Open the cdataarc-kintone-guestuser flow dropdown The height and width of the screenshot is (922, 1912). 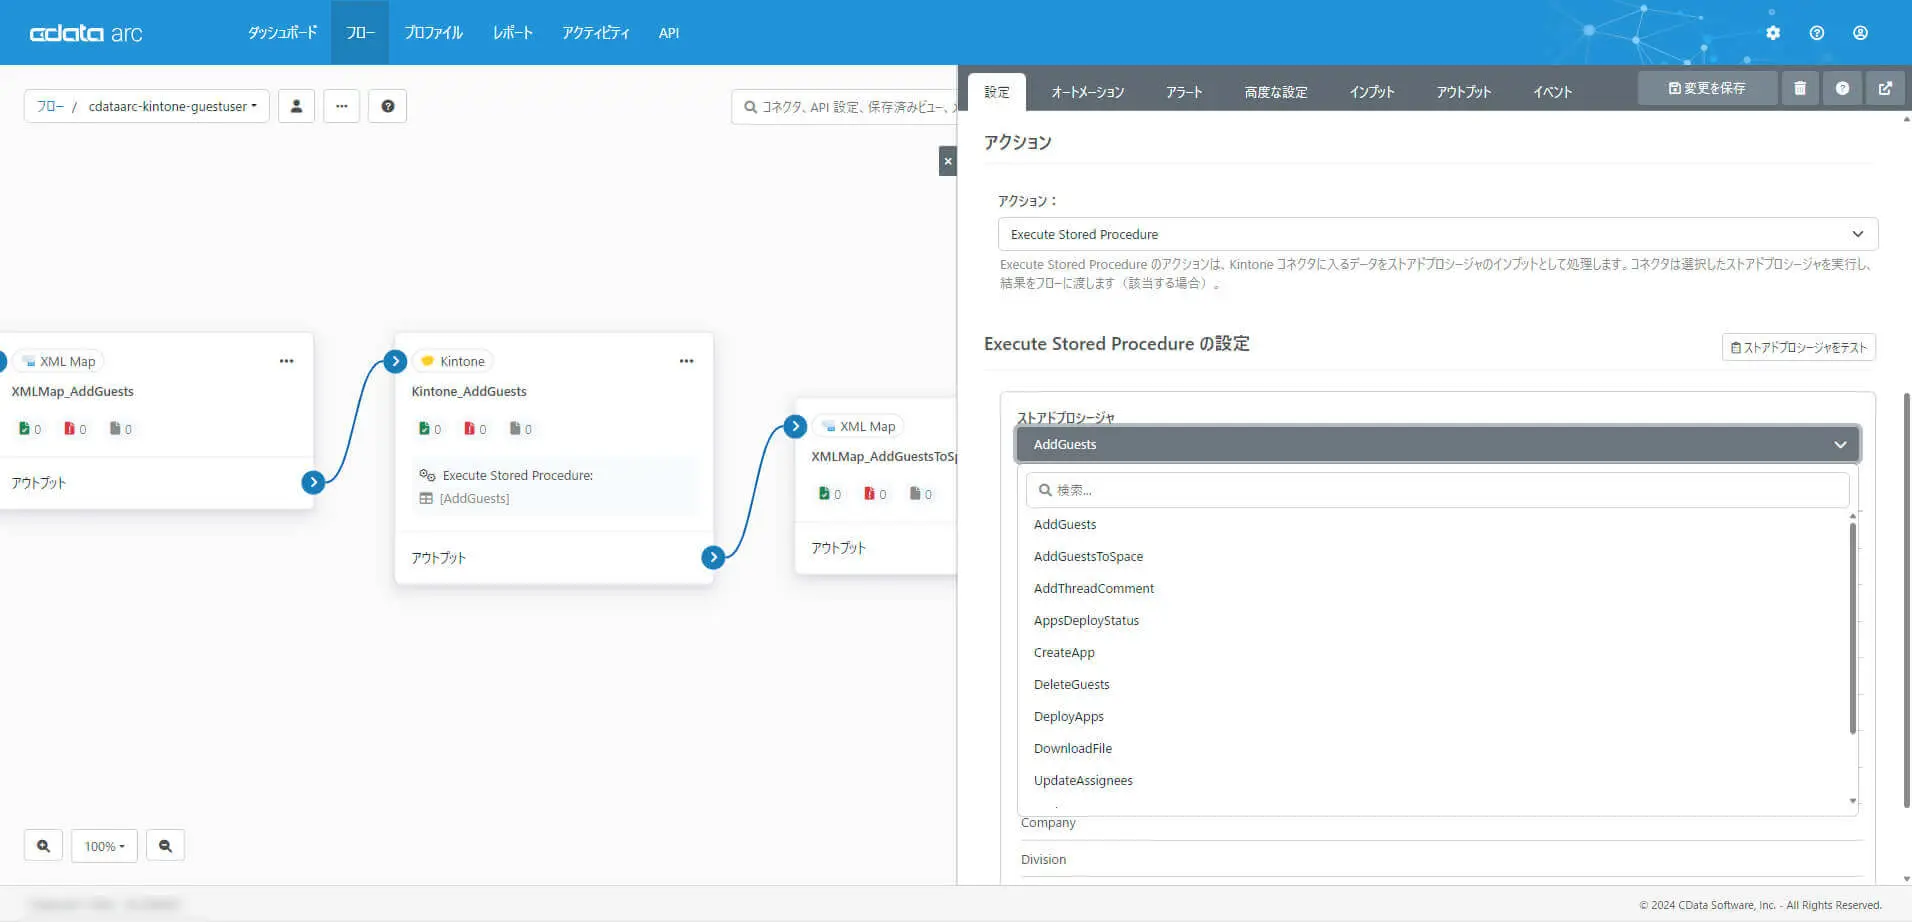point(173,106)
